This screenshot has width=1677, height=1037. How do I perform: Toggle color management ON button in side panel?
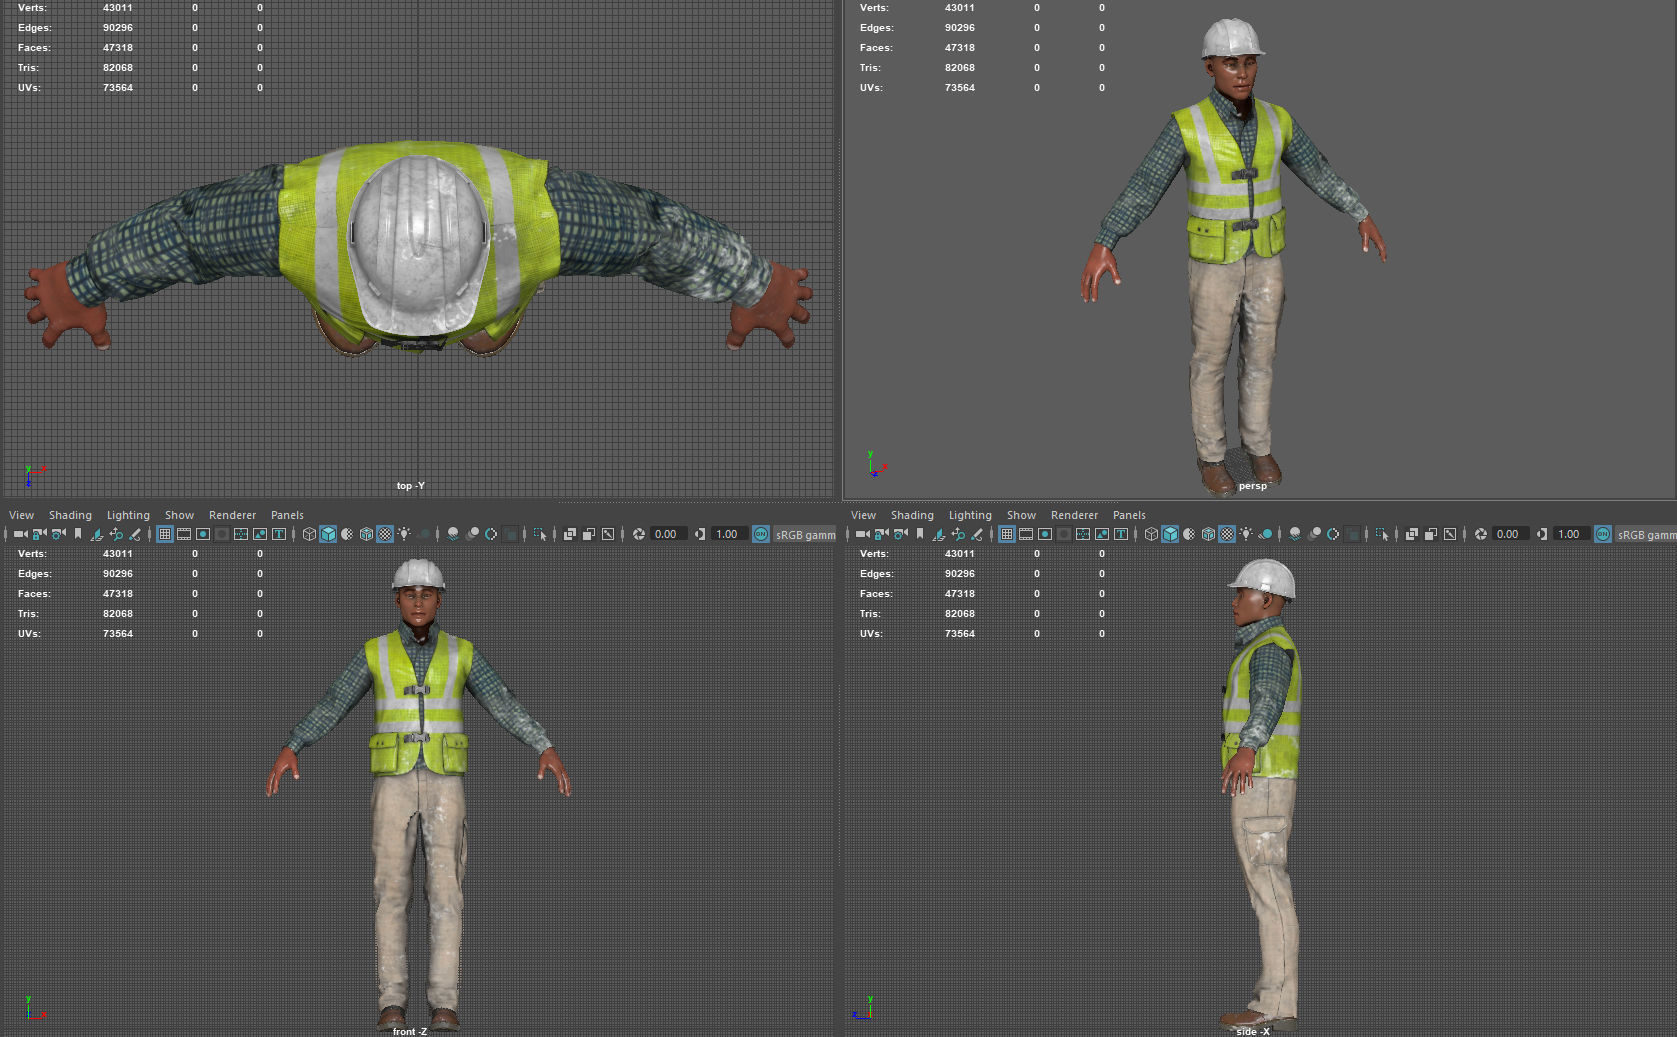1603,534
